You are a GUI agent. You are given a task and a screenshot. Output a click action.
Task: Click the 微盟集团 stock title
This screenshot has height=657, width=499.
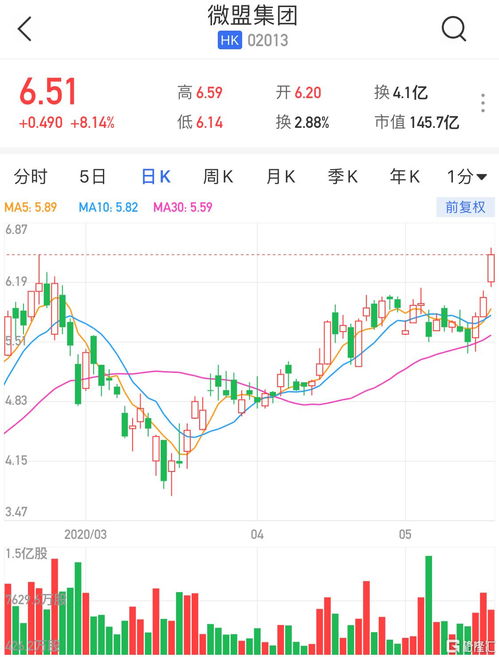click(253, 16)
